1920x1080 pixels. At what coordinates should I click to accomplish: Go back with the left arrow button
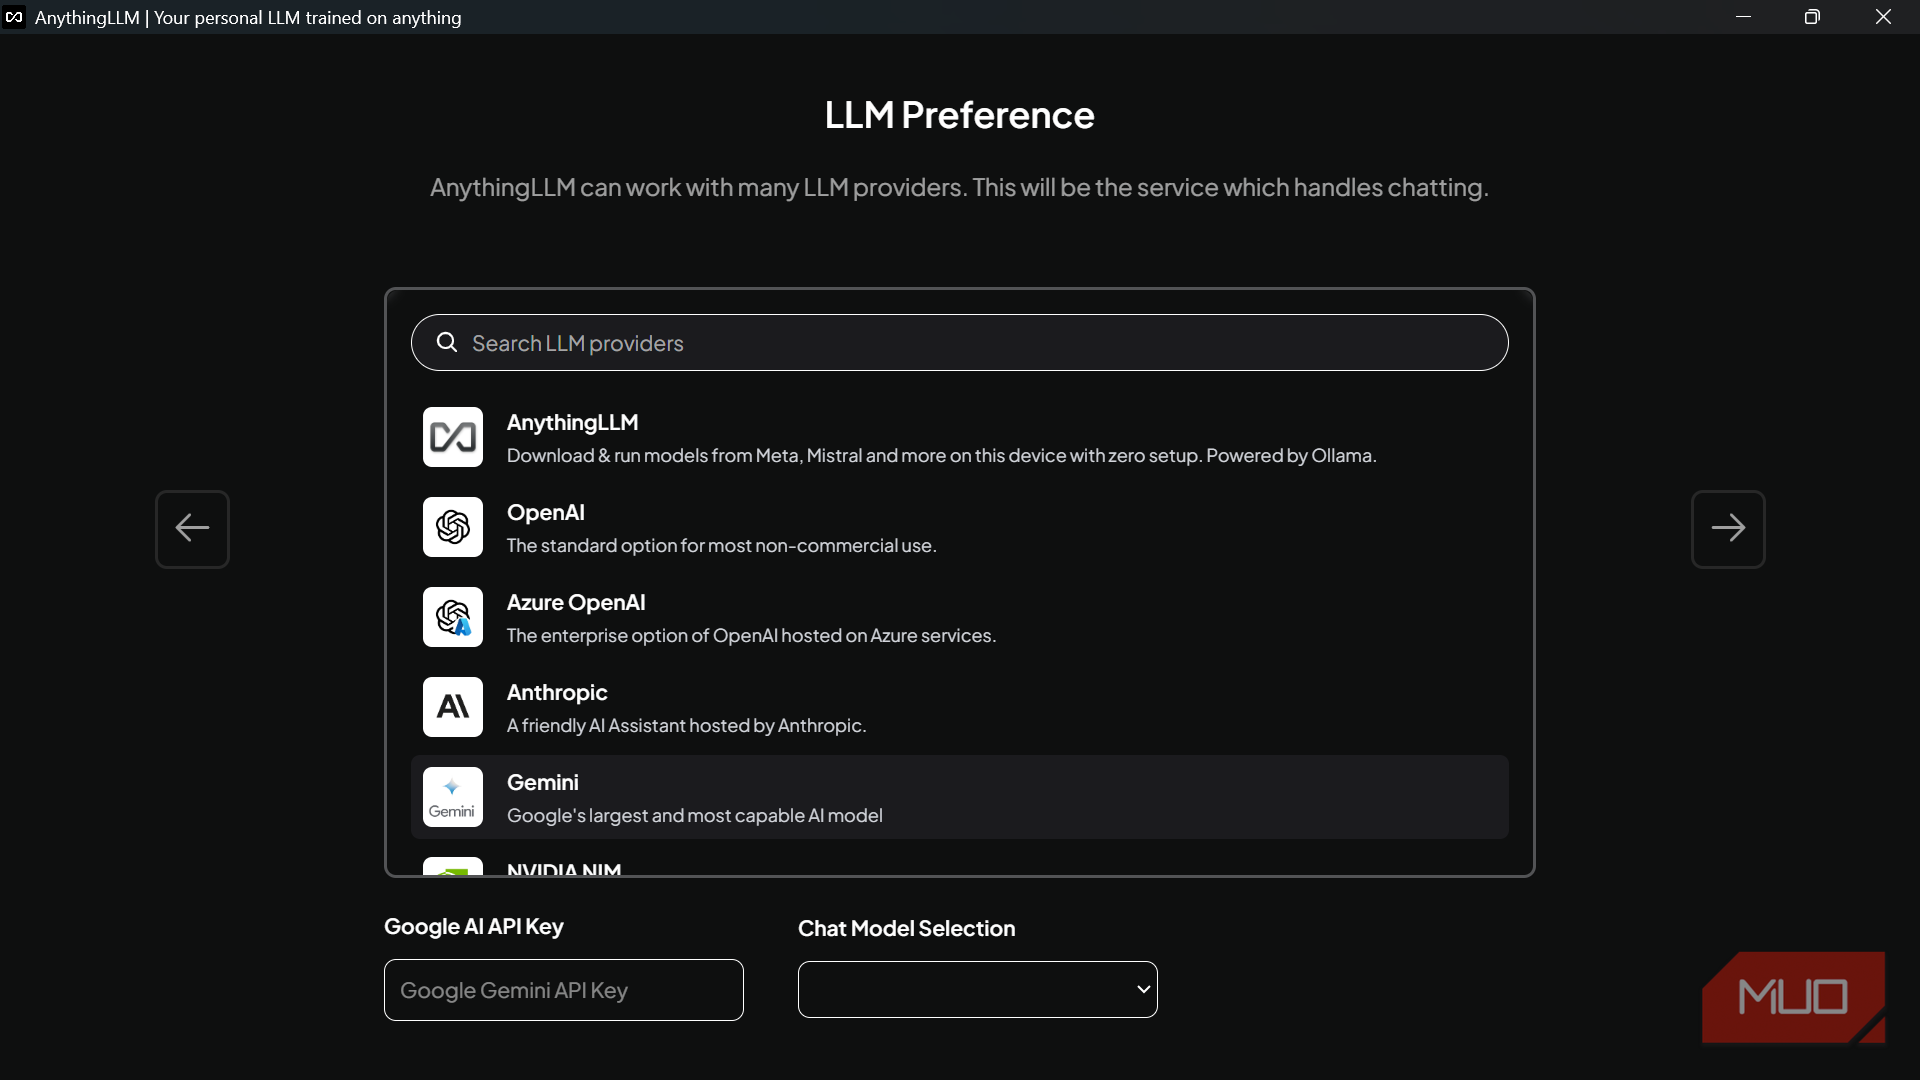tap(192, 529)
